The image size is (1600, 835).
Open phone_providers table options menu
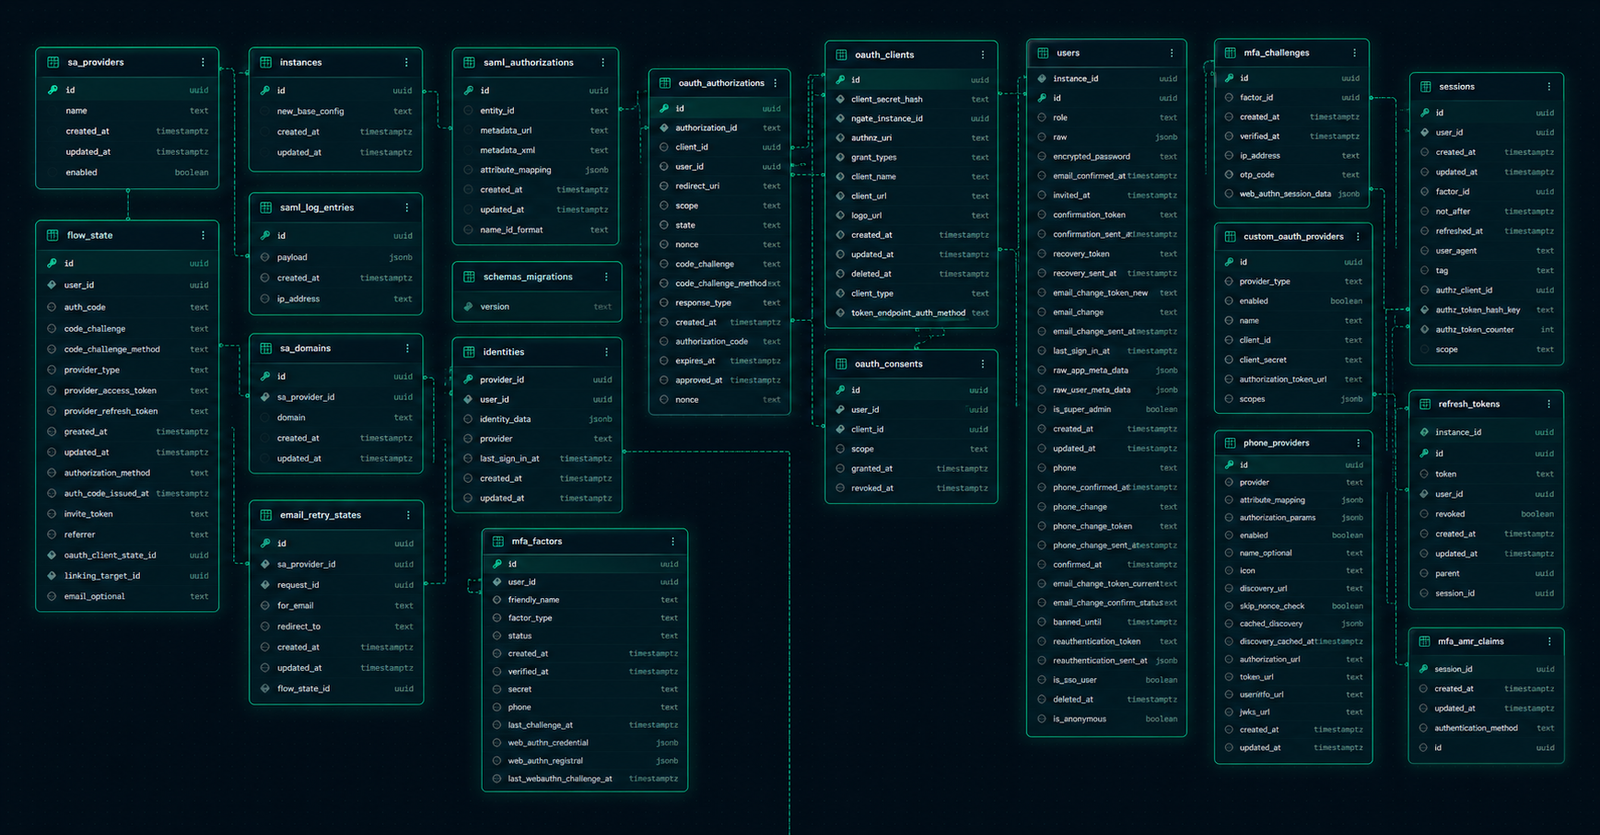[x=1358, y=443]
